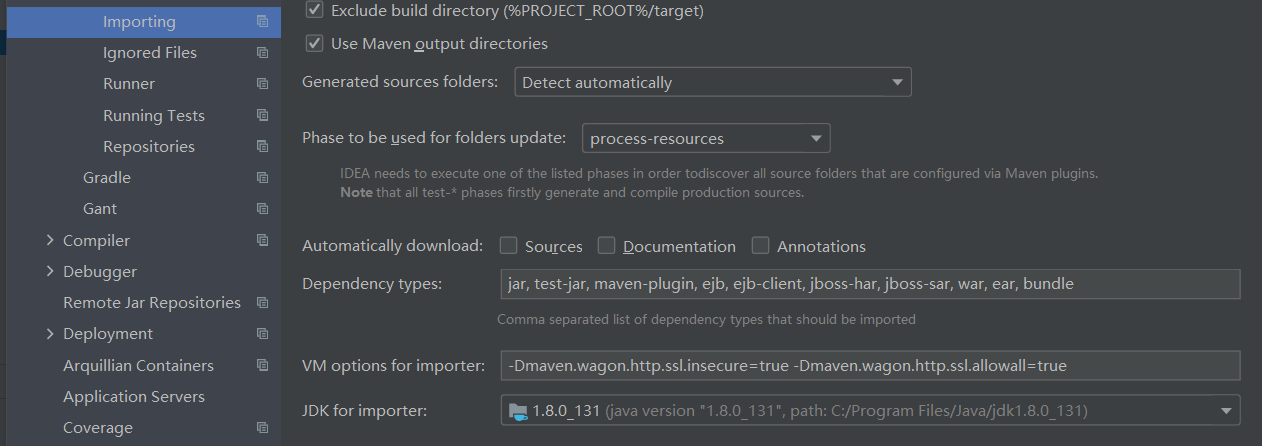The image size is (1262, 446).
Task: Click project-level icon beside Repositories
Action: click(262, 147)
